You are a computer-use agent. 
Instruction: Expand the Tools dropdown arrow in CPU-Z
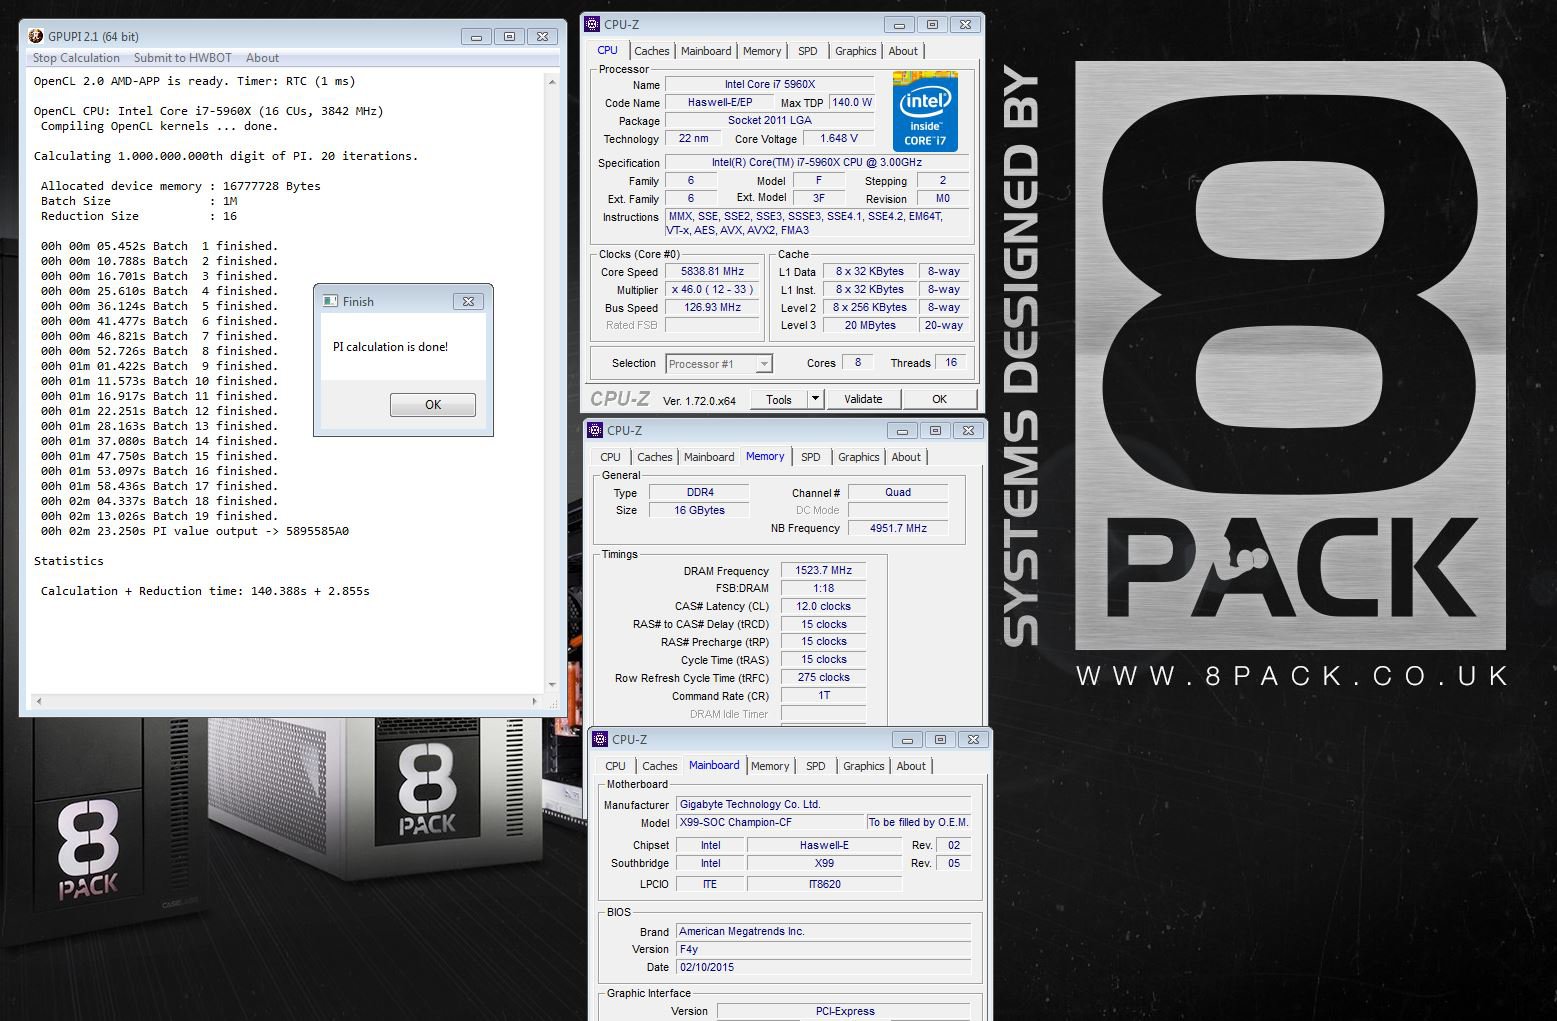point(815,399)
